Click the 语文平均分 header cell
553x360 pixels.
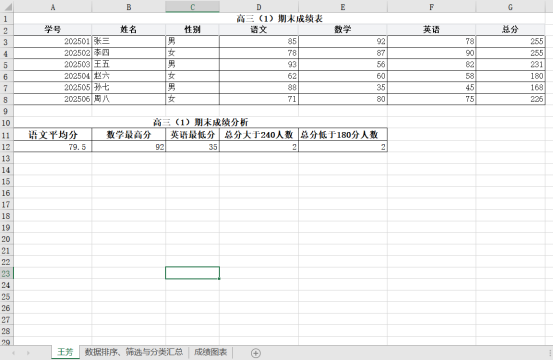coord(53,134)
